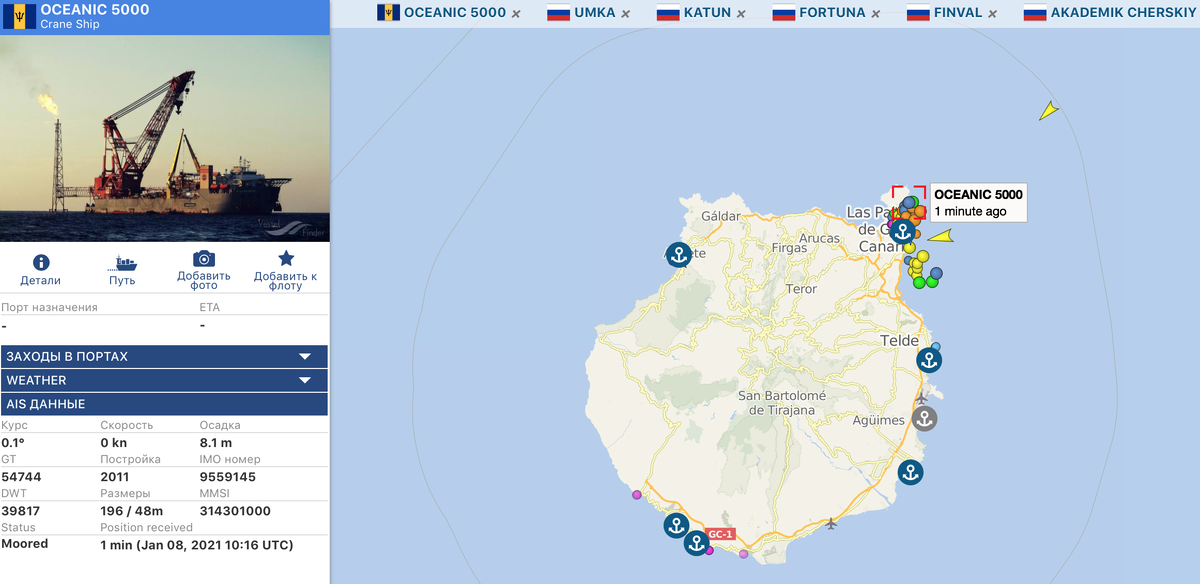Click the Teror town label on map
The image size is (1200, 584).
pos(802,288)
